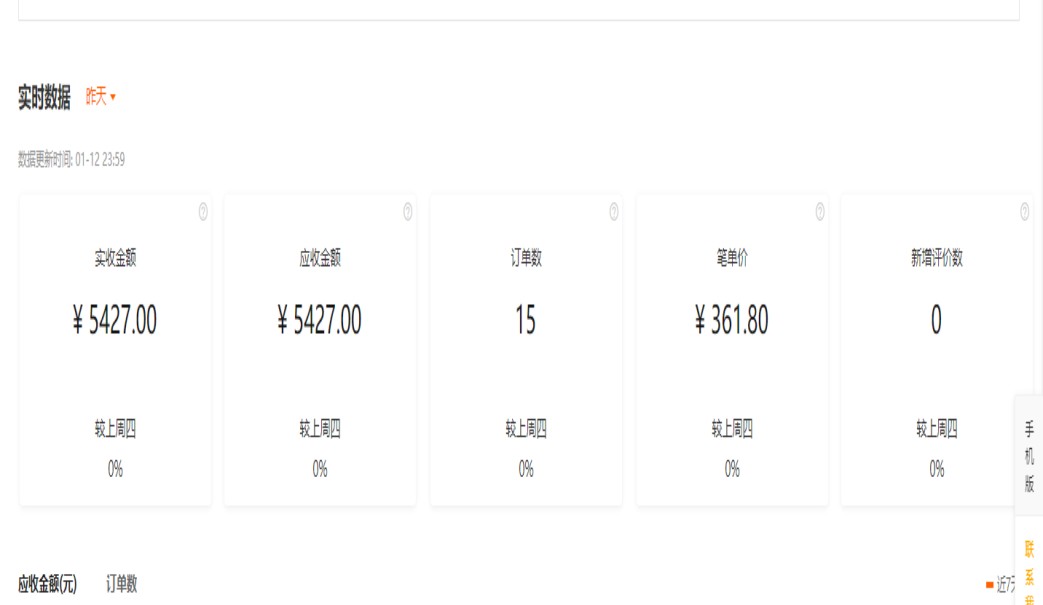
Task: Open the 昨天 date range dropdown
Action: (x=101, y=97)
